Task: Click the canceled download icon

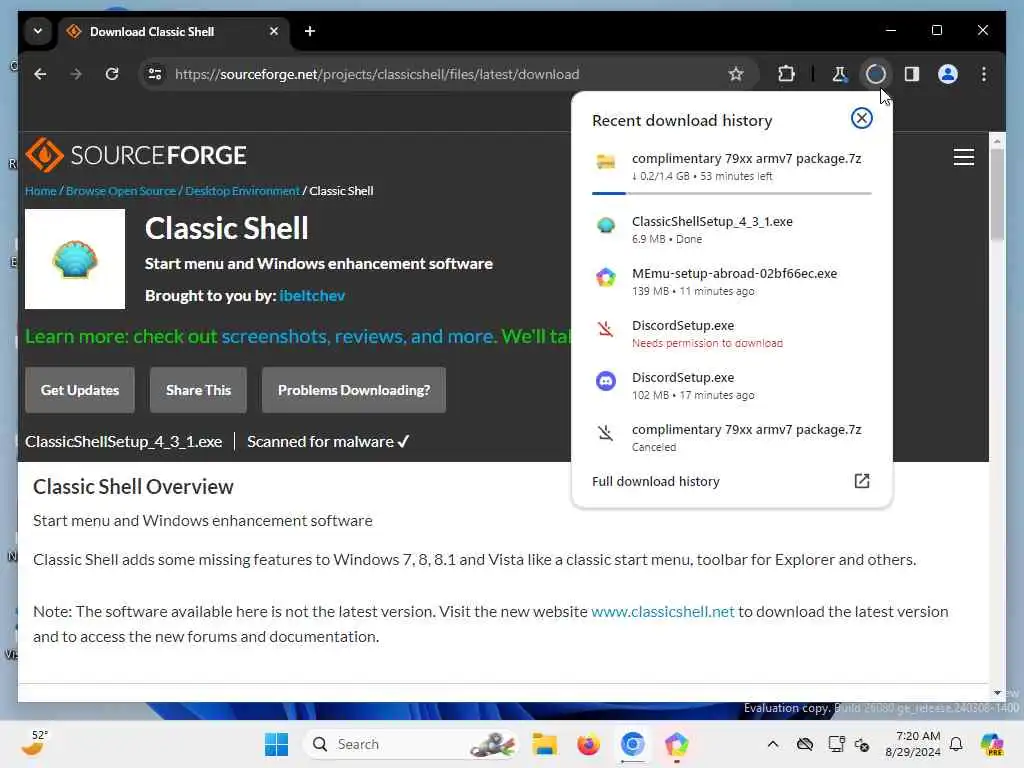Action: coord(605,432)
